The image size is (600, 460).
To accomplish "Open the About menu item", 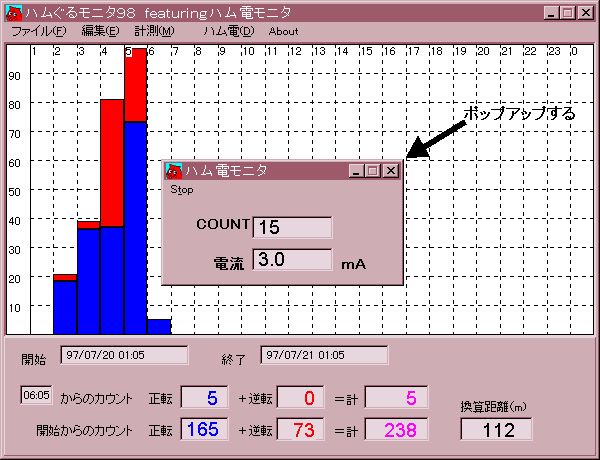I will coord(283,31).
